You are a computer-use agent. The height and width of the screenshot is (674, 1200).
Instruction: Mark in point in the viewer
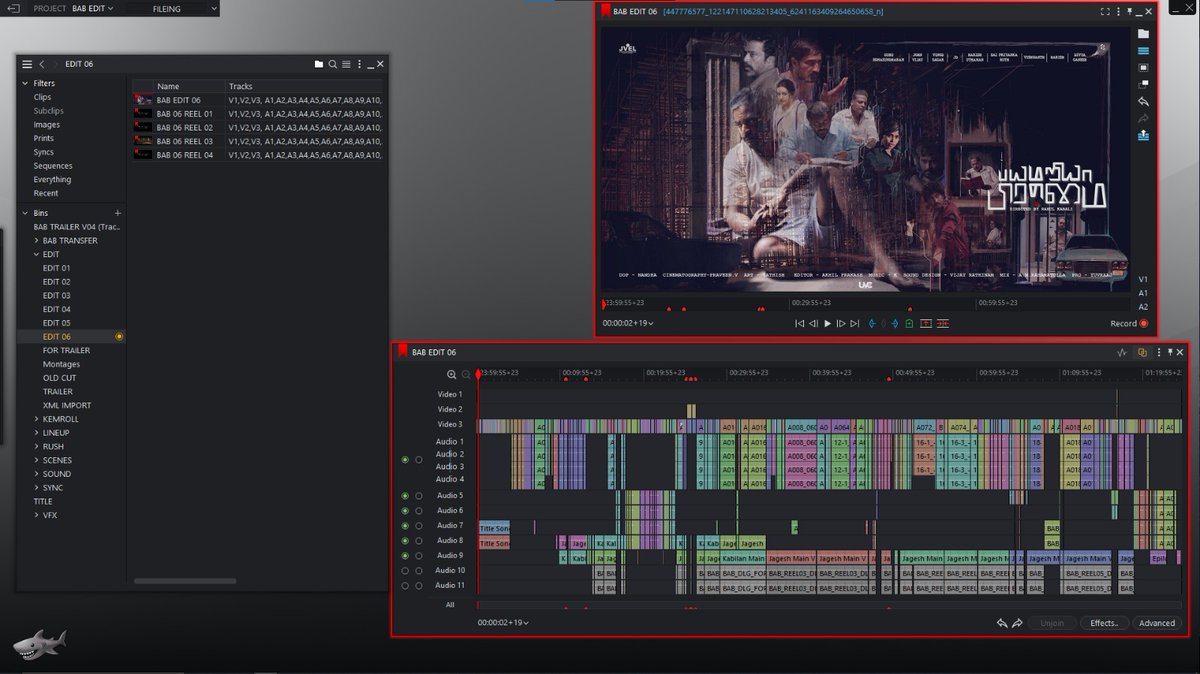pos(872,323)
